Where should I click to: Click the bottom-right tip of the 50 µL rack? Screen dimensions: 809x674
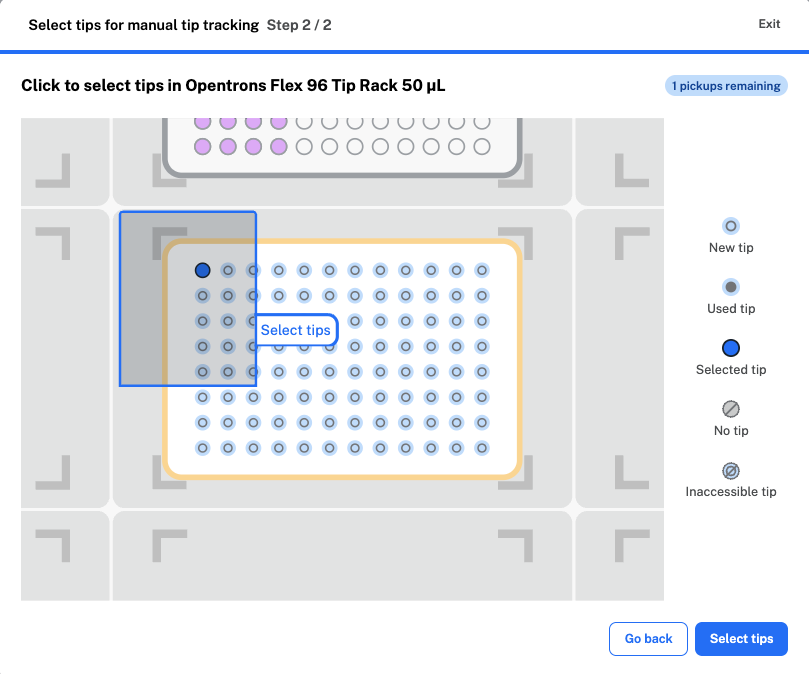tap(482, 449)
